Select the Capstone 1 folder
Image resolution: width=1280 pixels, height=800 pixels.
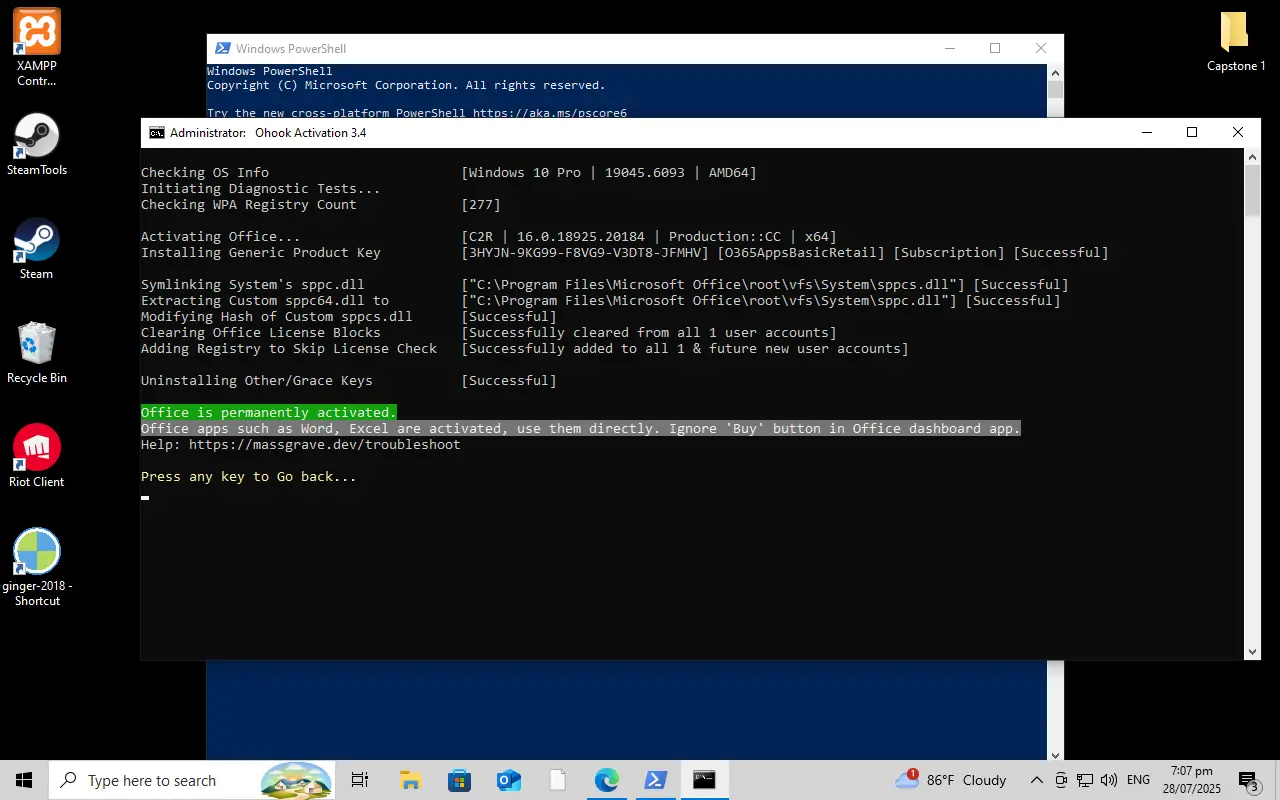1236,42
